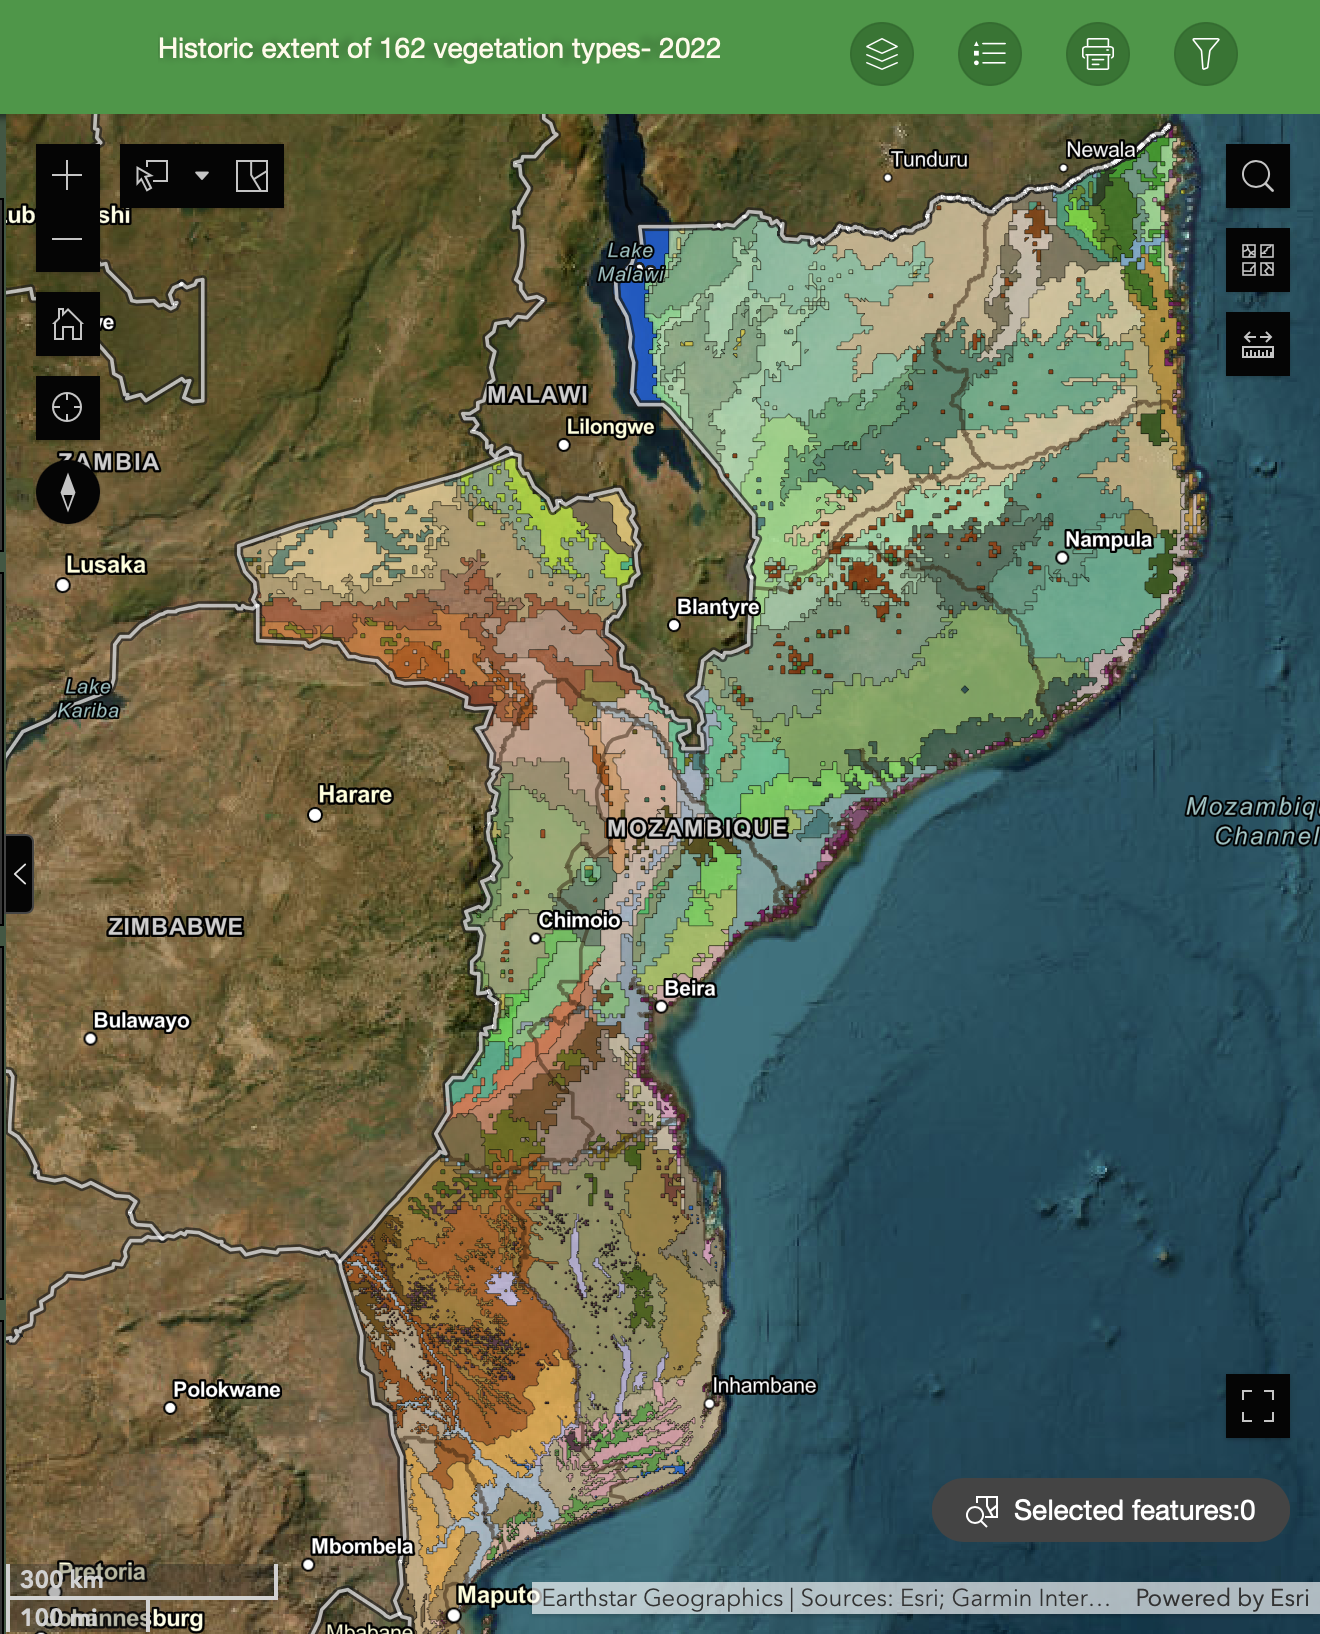This screenshot has width=1320, height=1634.
Task: Open the basemap gallery
Action: tap(1257, 260)
